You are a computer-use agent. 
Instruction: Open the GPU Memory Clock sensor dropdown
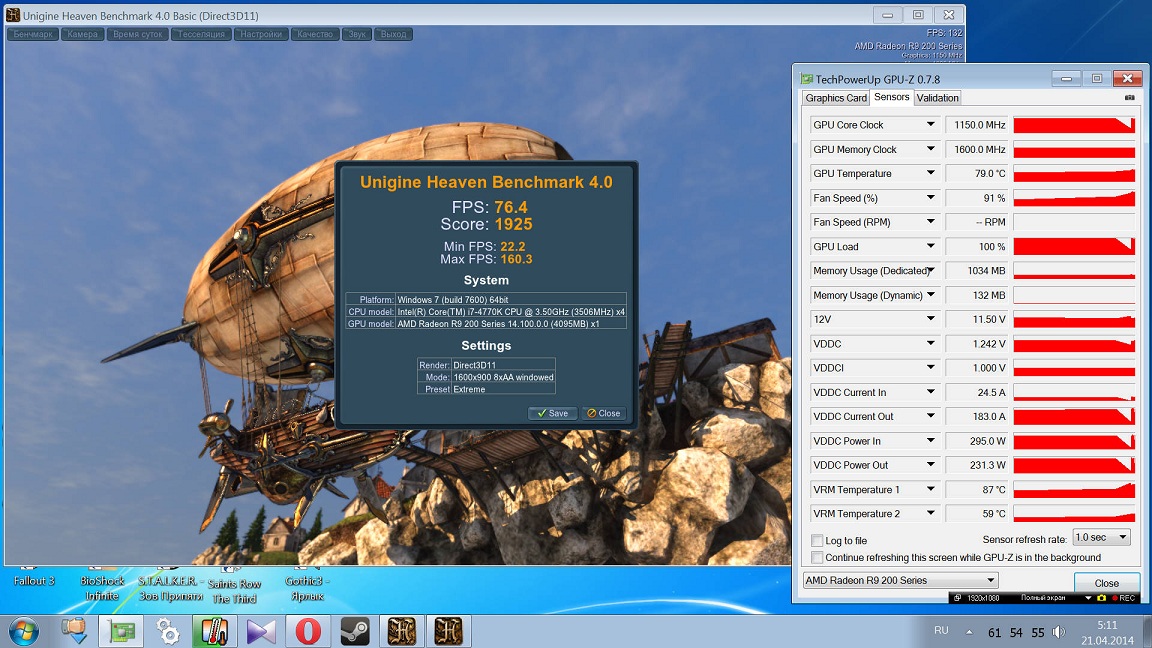(930, 149)
